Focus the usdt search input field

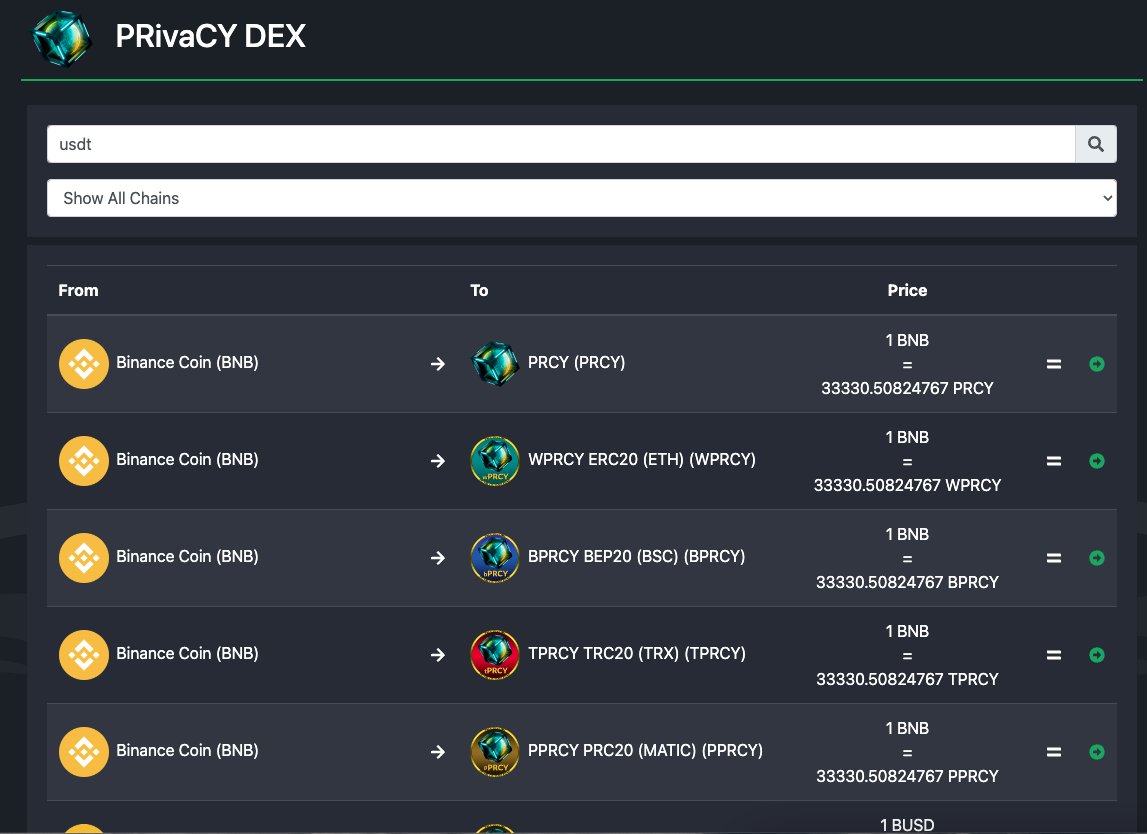[561, 144]
